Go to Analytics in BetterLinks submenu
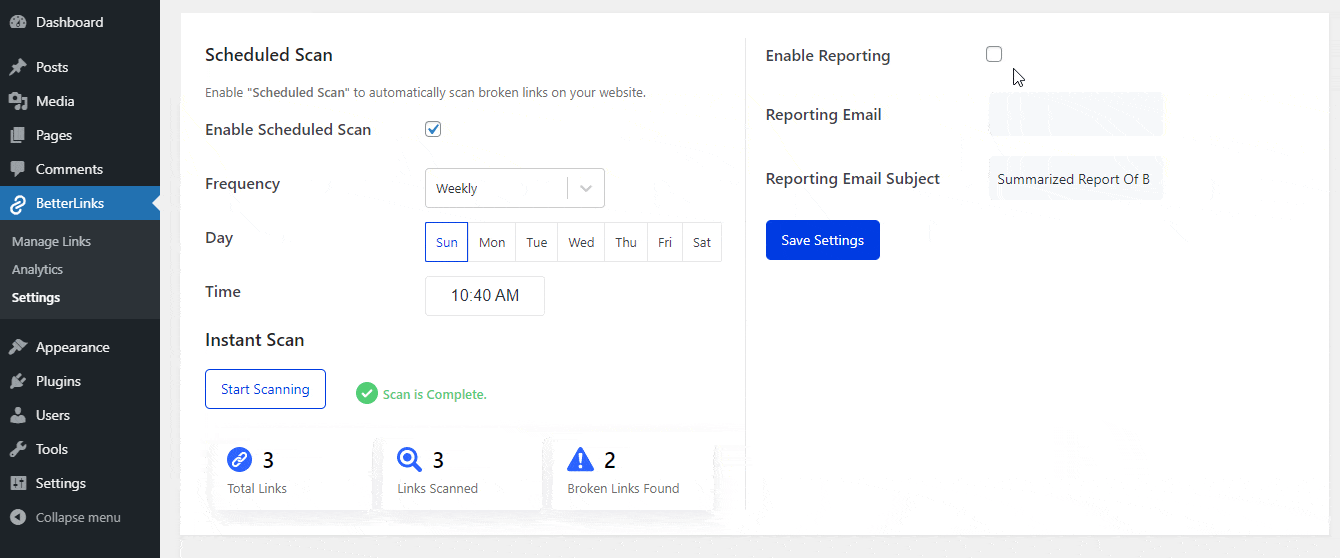Image resolution: width=1340 pixels, height=558 pixels. tap(37, 269)
